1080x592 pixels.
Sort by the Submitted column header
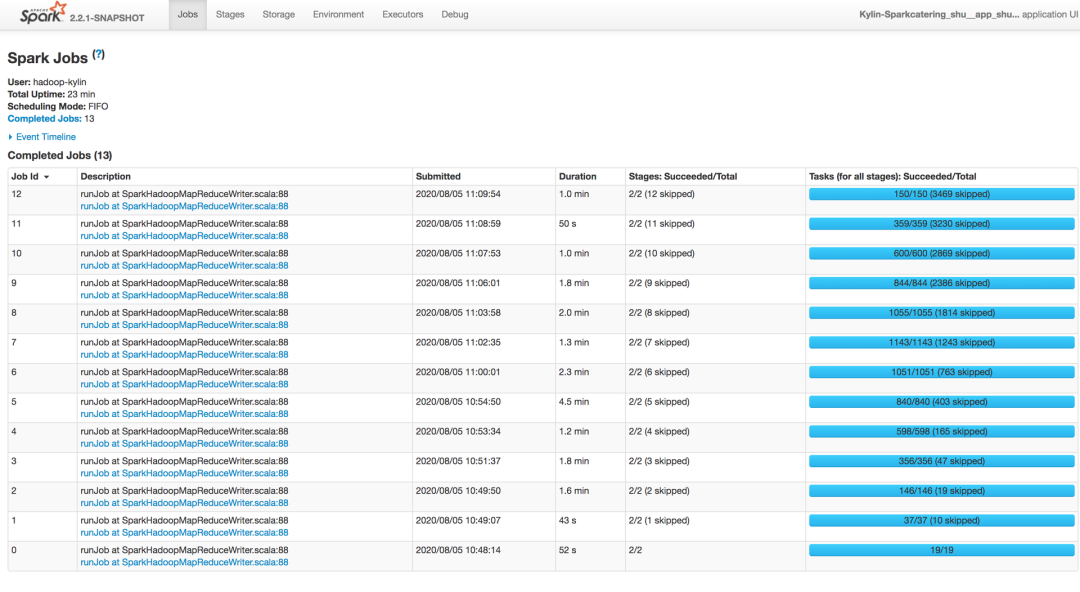pyautogui.click(x=438, y=177)
